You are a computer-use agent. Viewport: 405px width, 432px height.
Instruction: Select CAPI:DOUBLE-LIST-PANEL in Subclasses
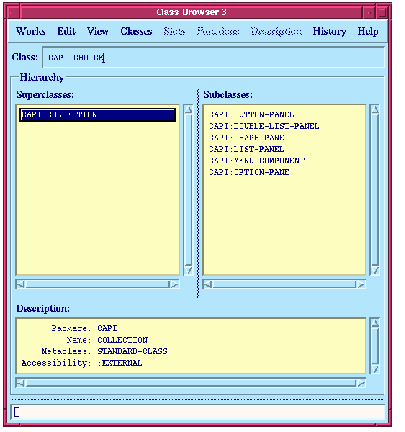(264, 126)
